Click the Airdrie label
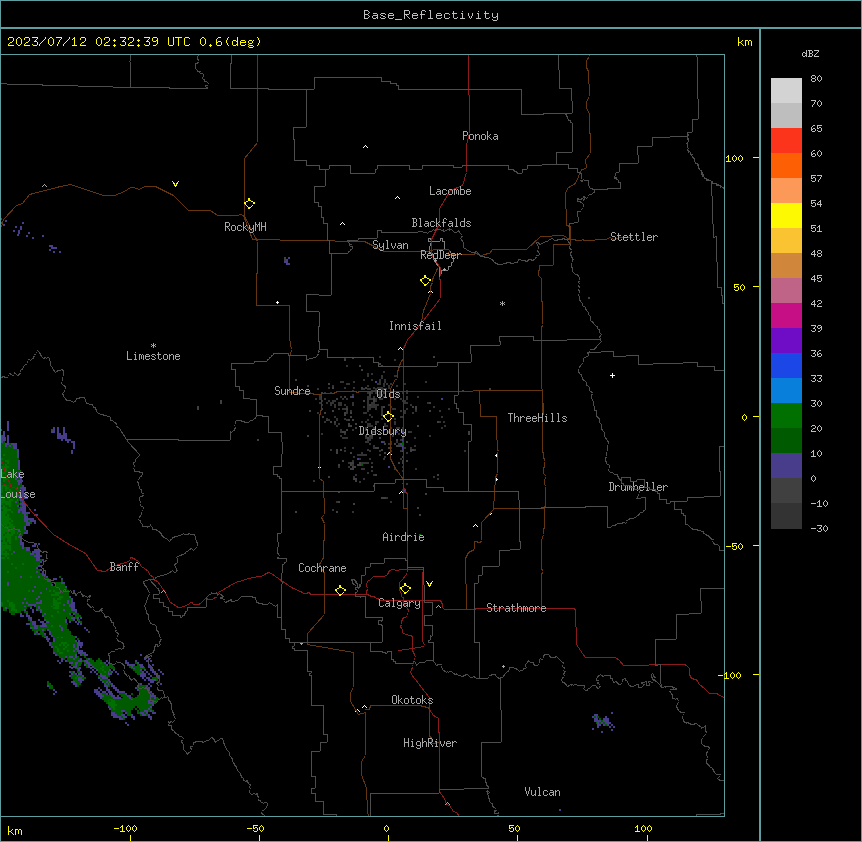Screen dimensions: 862x842 [403, 537]
